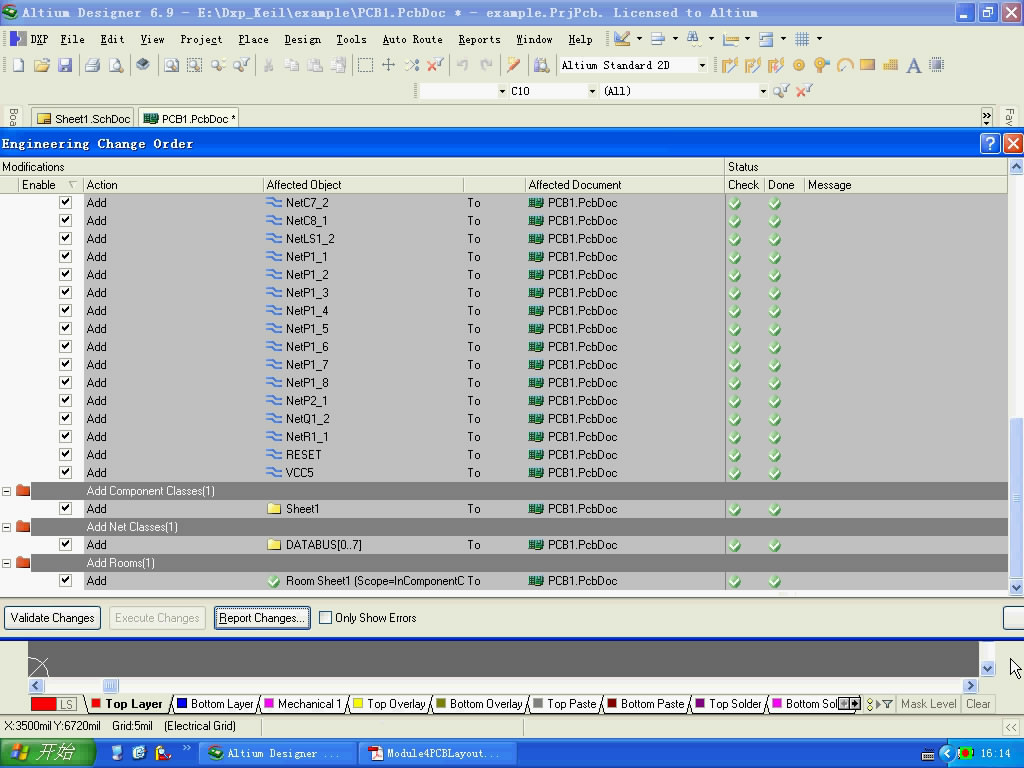The height and width of the screenshot is (768, 1024).
Task: Click the Mechanical 1 magenta color swatch
Action: coord(269,703)
